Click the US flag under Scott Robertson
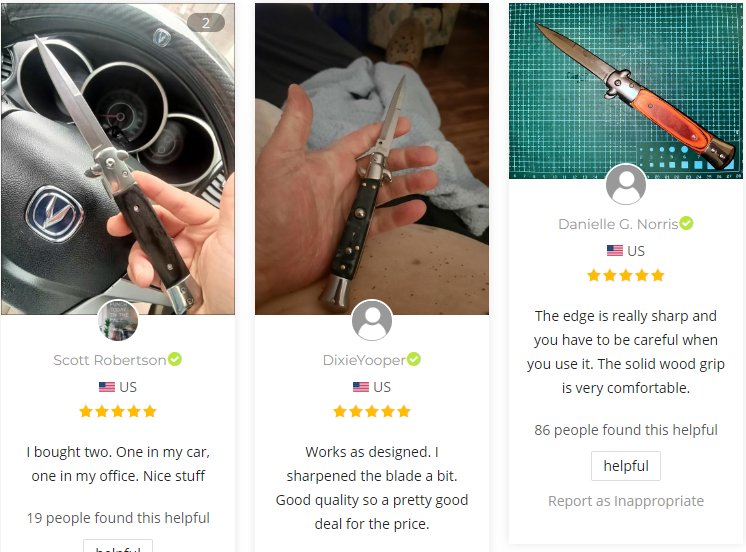This screenshot has width=746, height=552. coord(107,387)
